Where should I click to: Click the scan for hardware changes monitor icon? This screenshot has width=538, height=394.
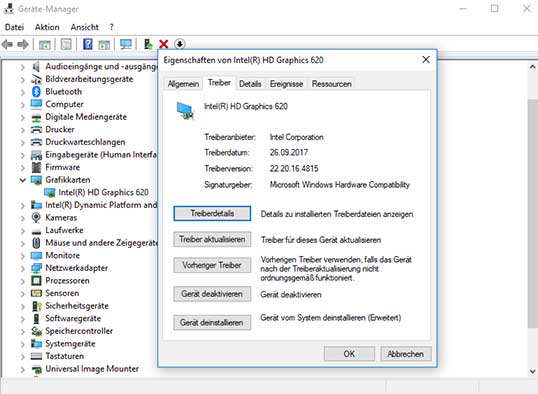126,44
